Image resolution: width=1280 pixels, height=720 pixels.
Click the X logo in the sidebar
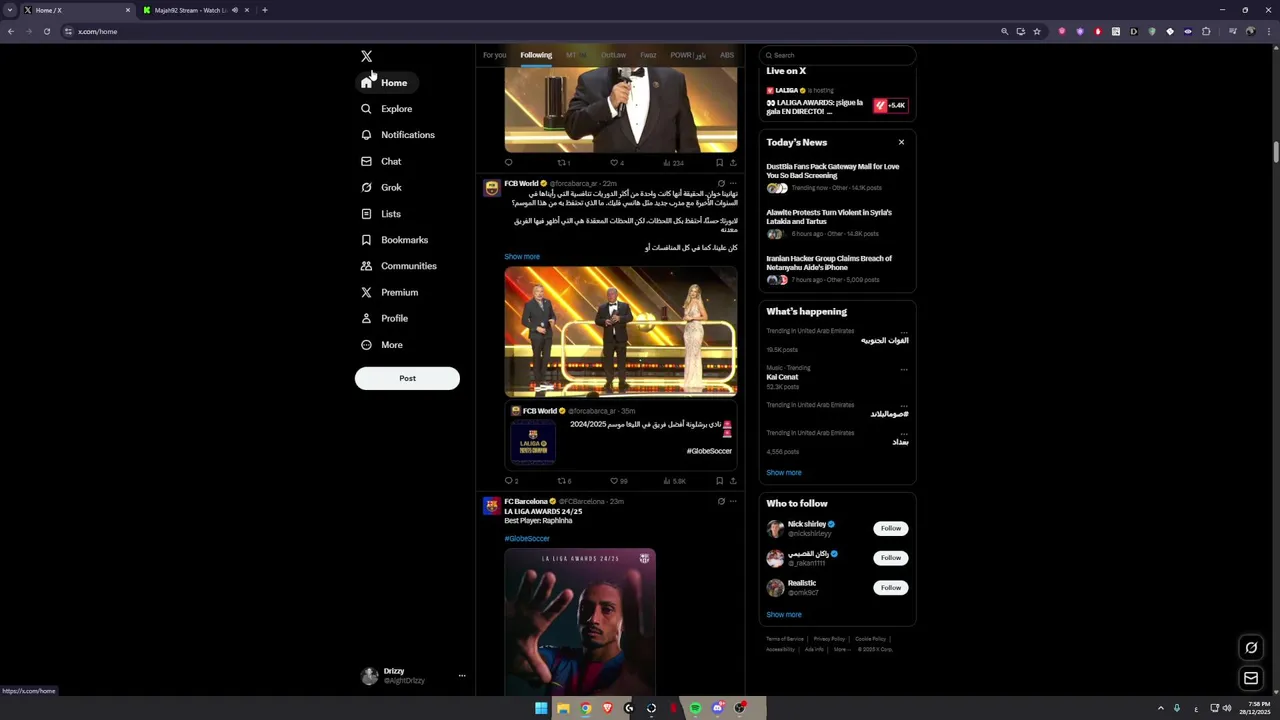[x=366, y=56]
